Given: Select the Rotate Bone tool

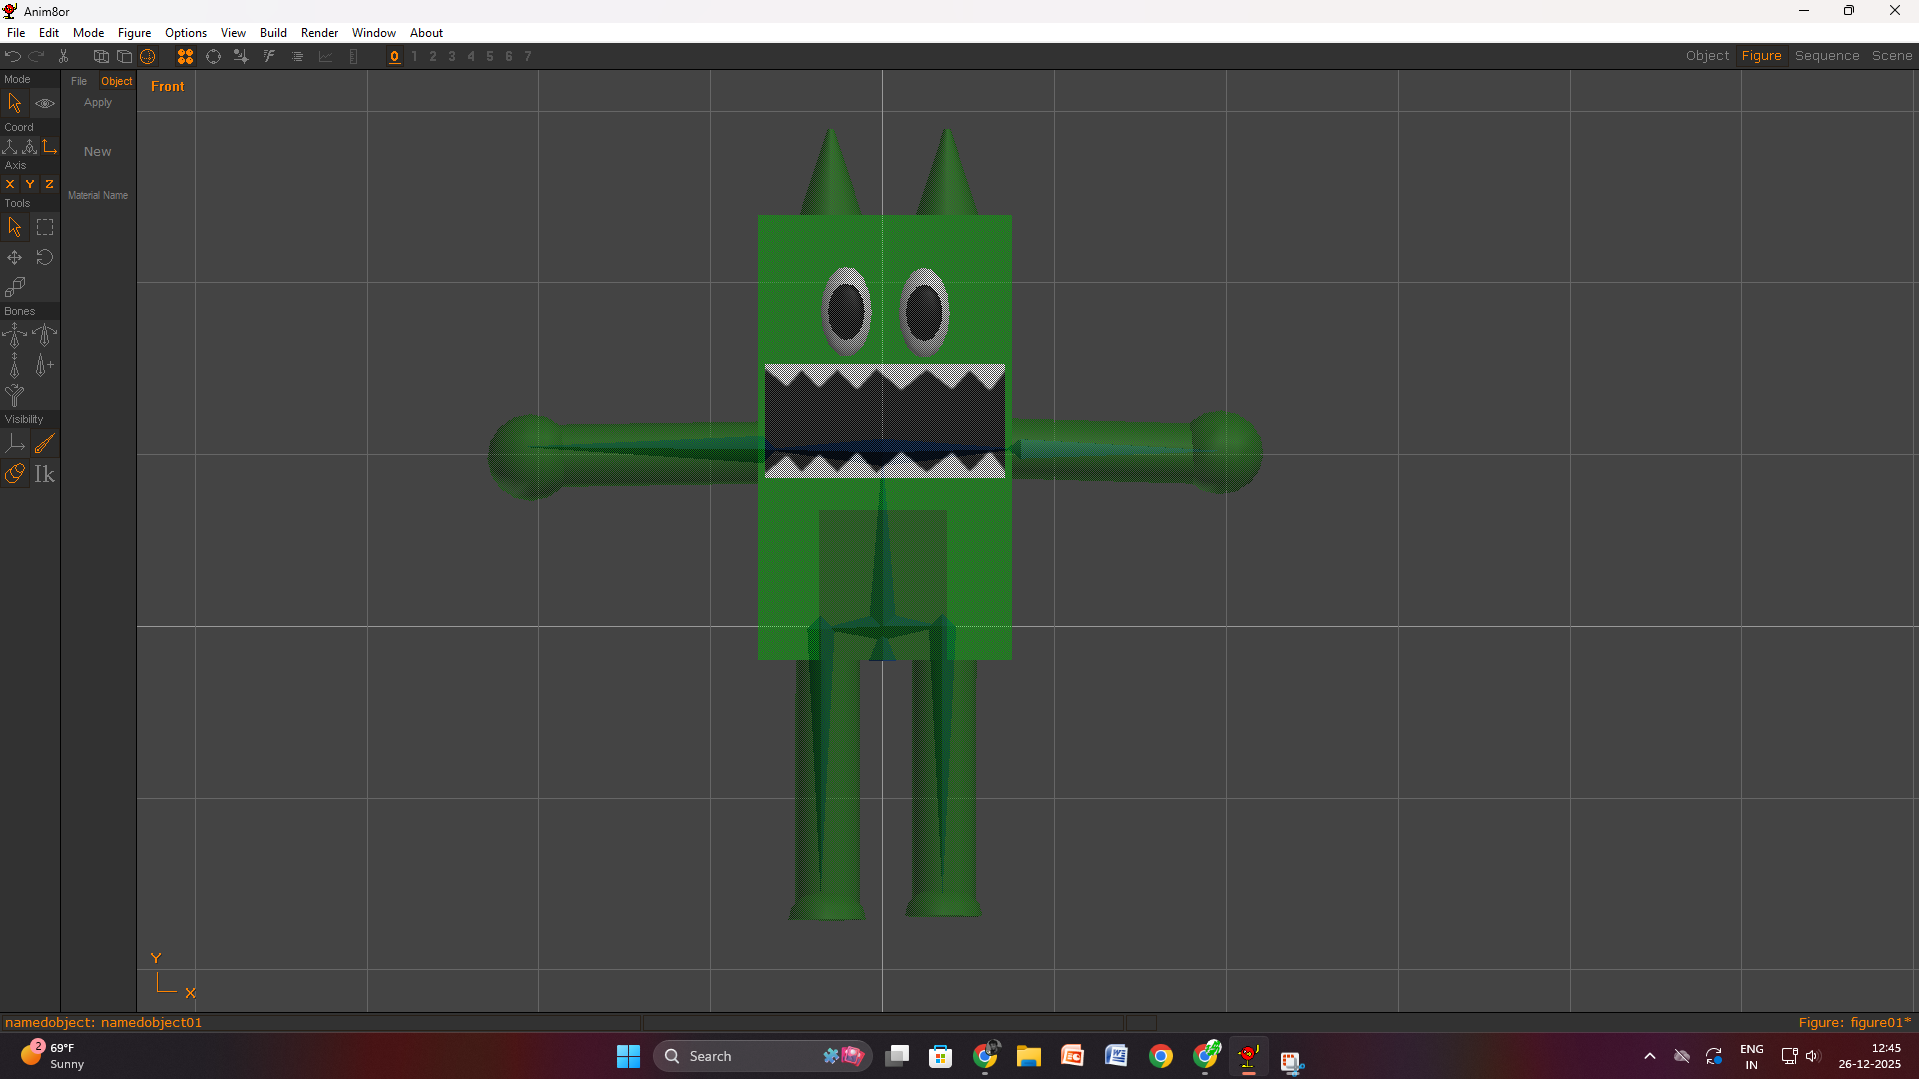Looking at the screenshot, I should tap(44, 335).
